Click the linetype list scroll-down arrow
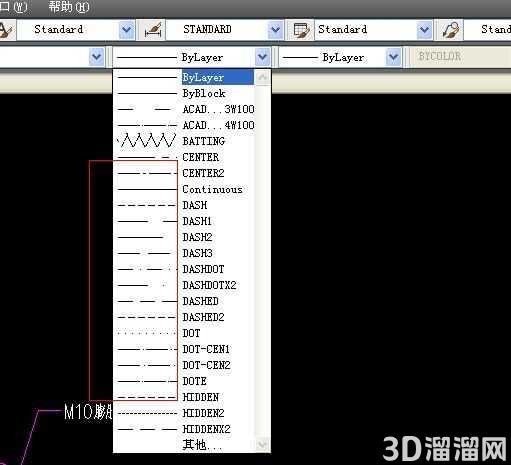The image size is (511, 465). [x=262, y=445]
